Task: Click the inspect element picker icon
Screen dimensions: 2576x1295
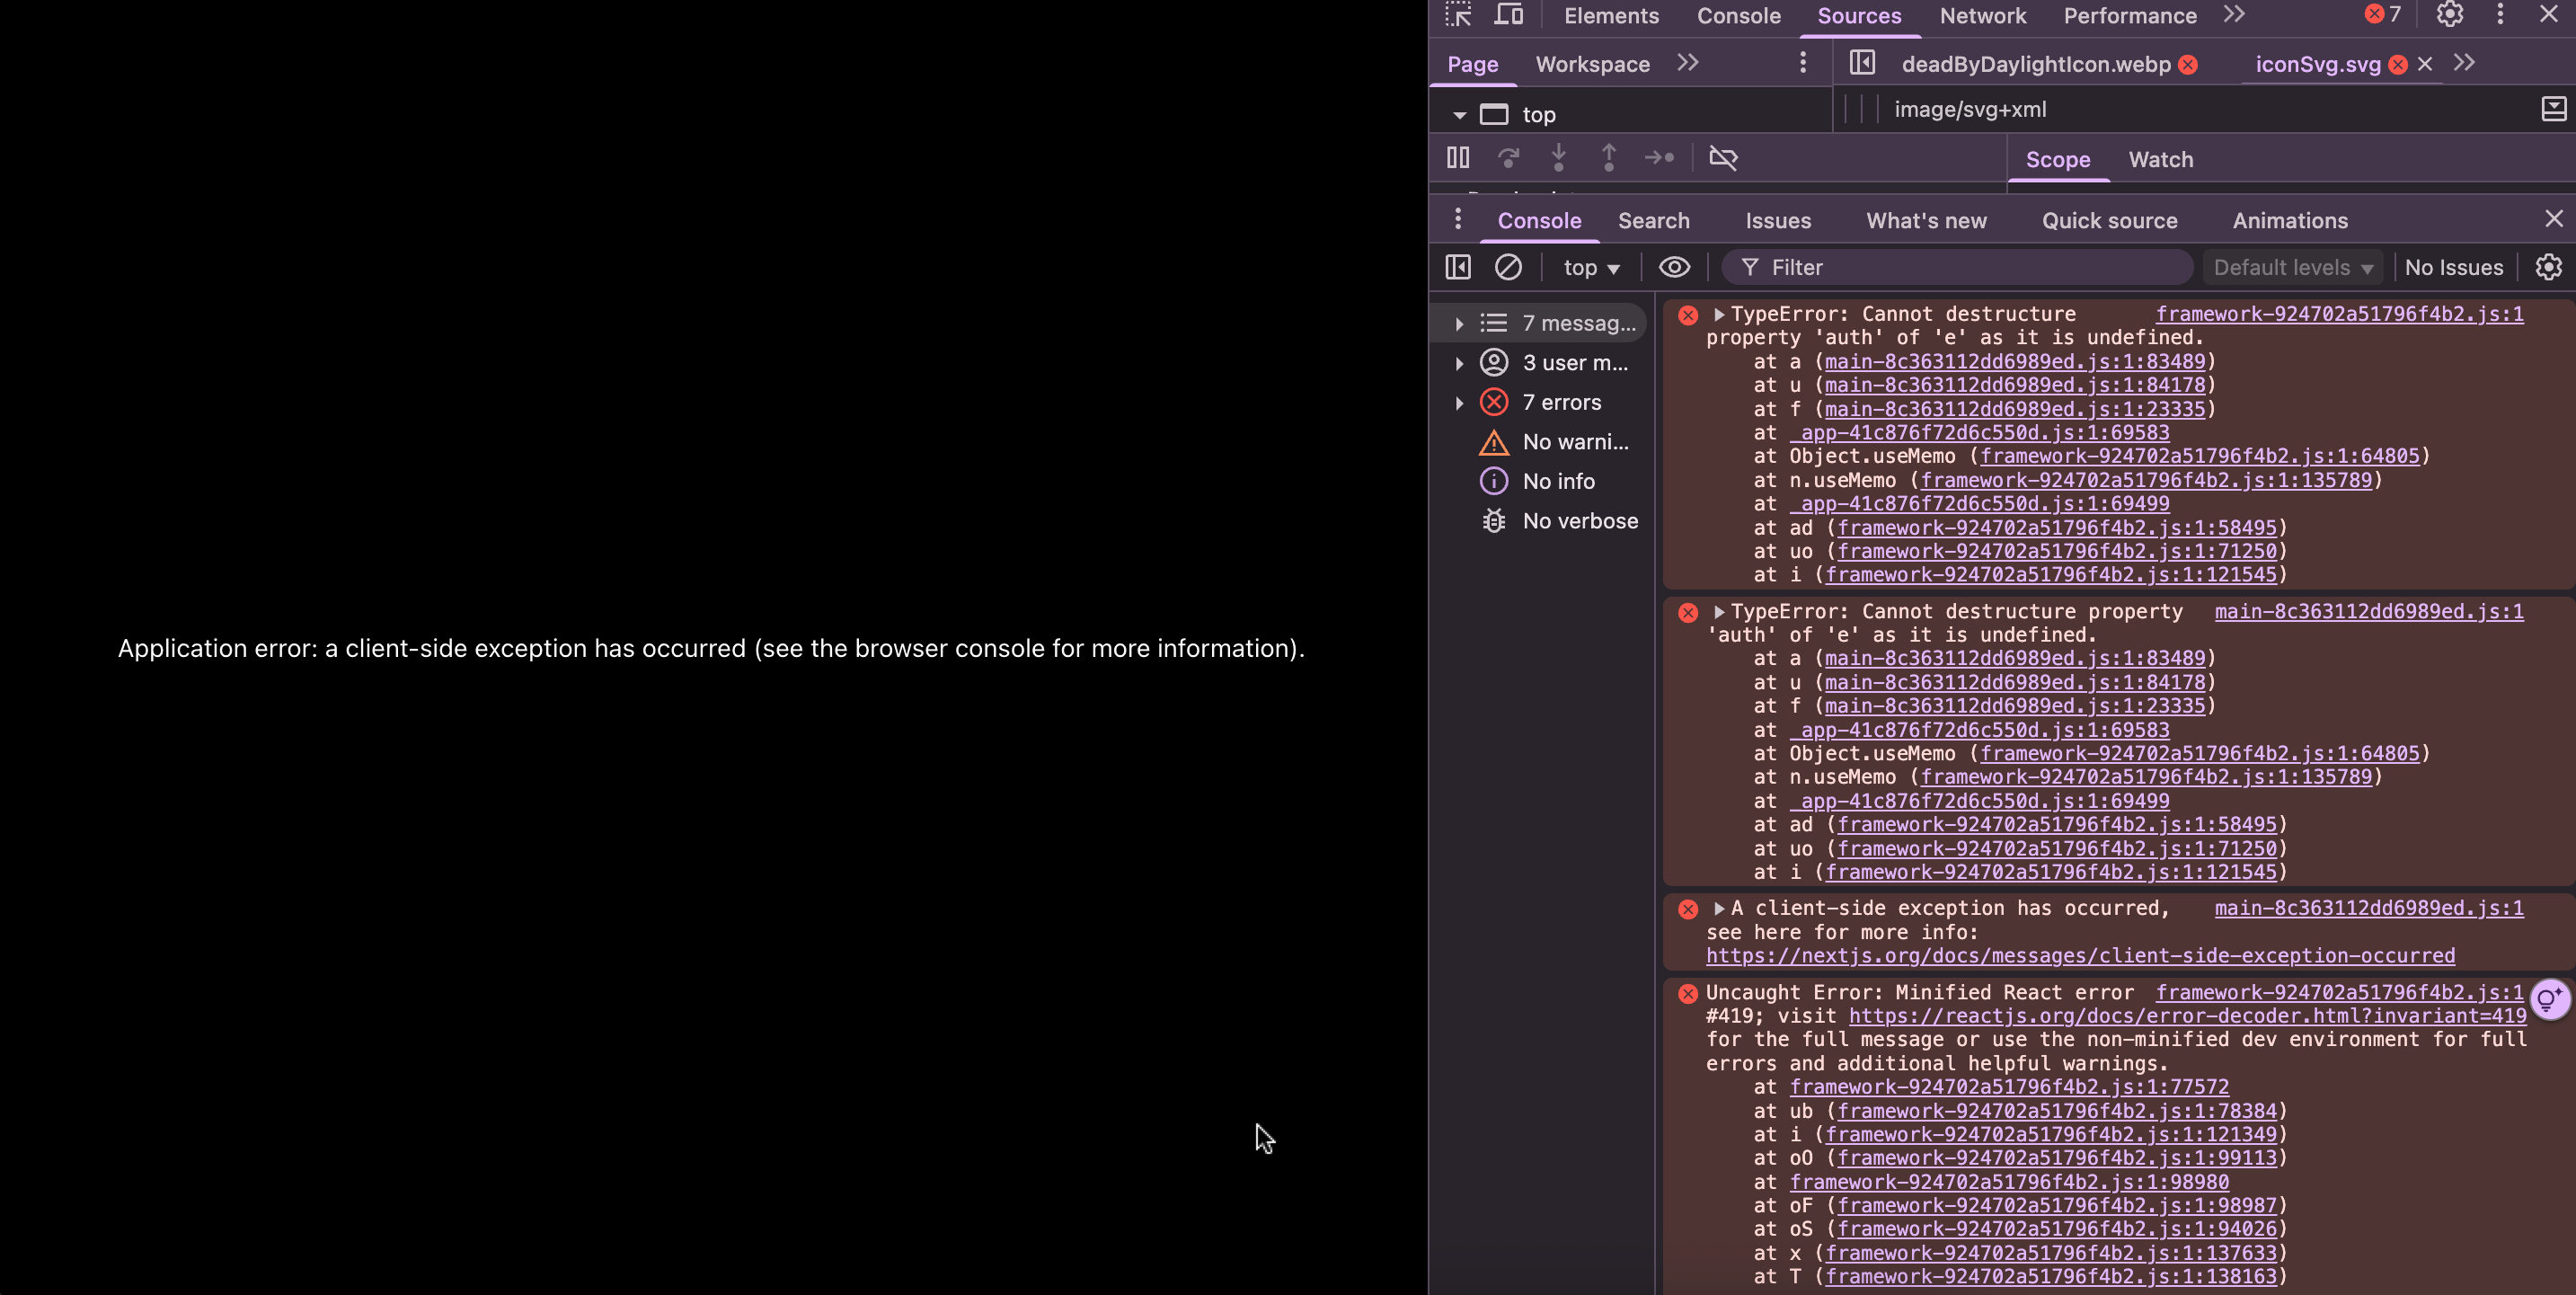Action: (1458, 15)
